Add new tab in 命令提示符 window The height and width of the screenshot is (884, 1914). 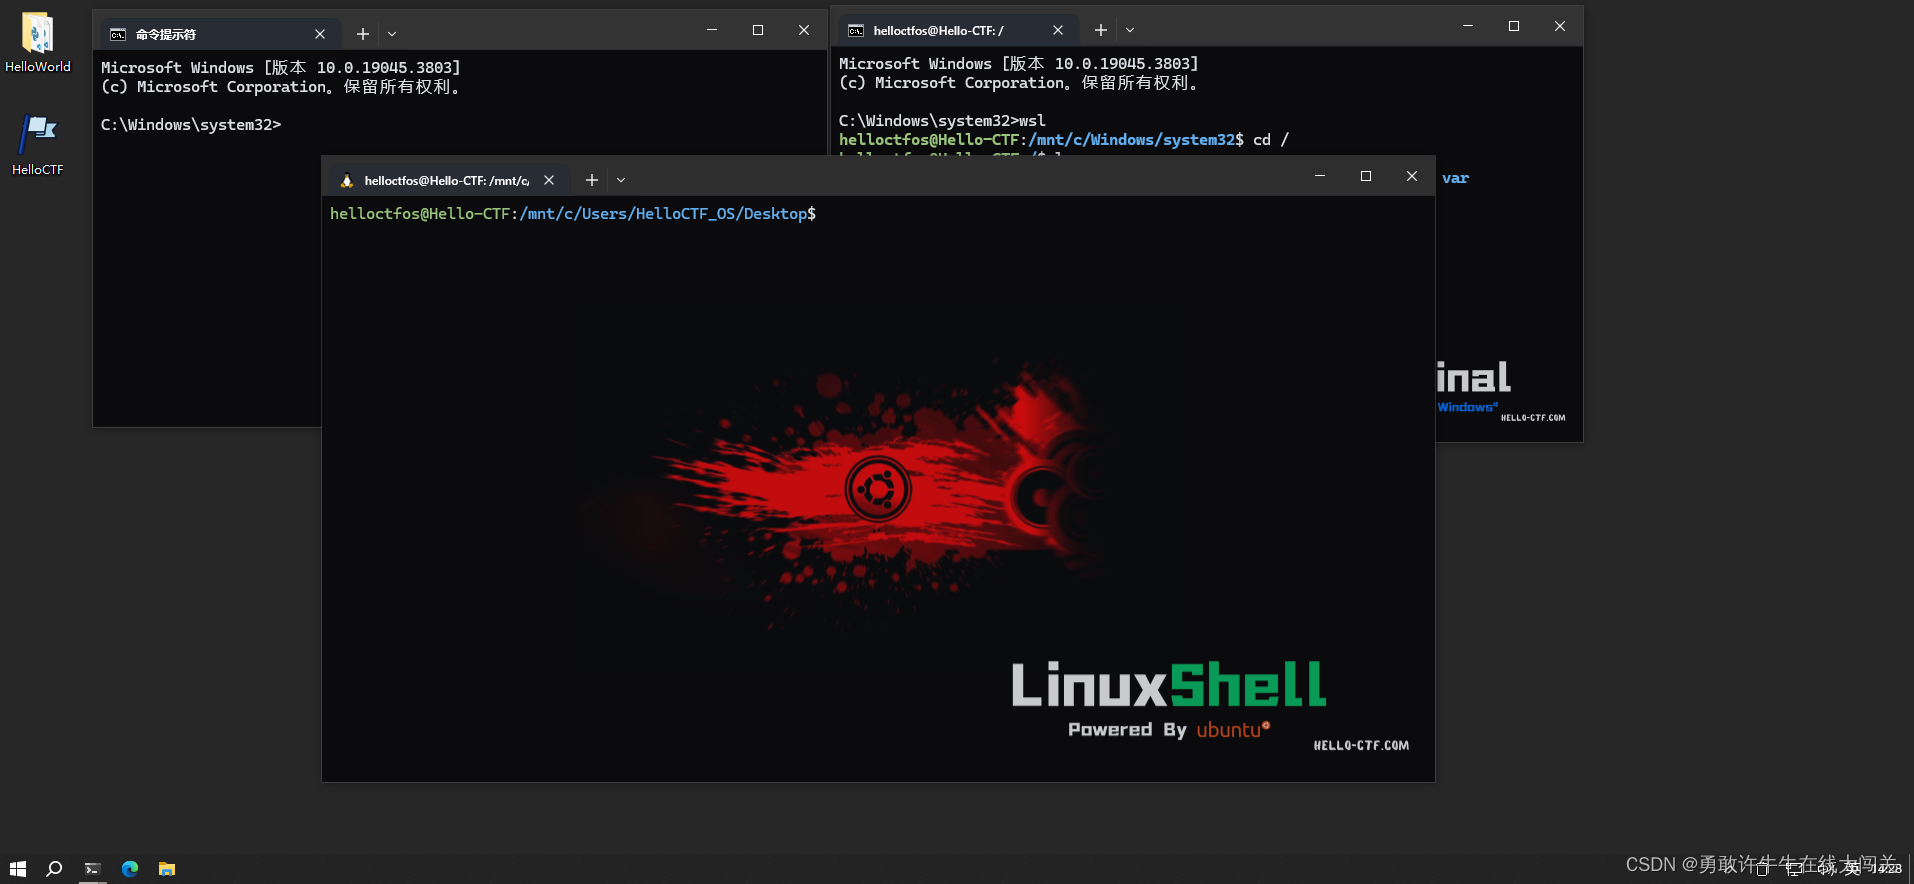coord(363,34)
